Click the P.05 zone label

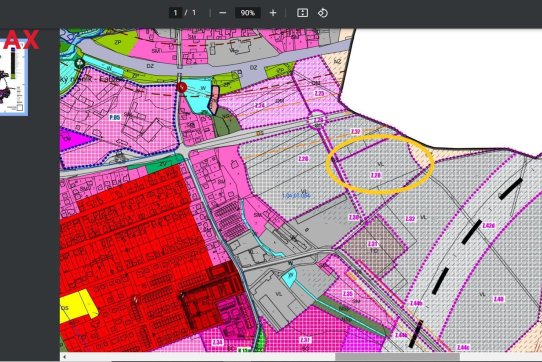(x=115, y=118)
